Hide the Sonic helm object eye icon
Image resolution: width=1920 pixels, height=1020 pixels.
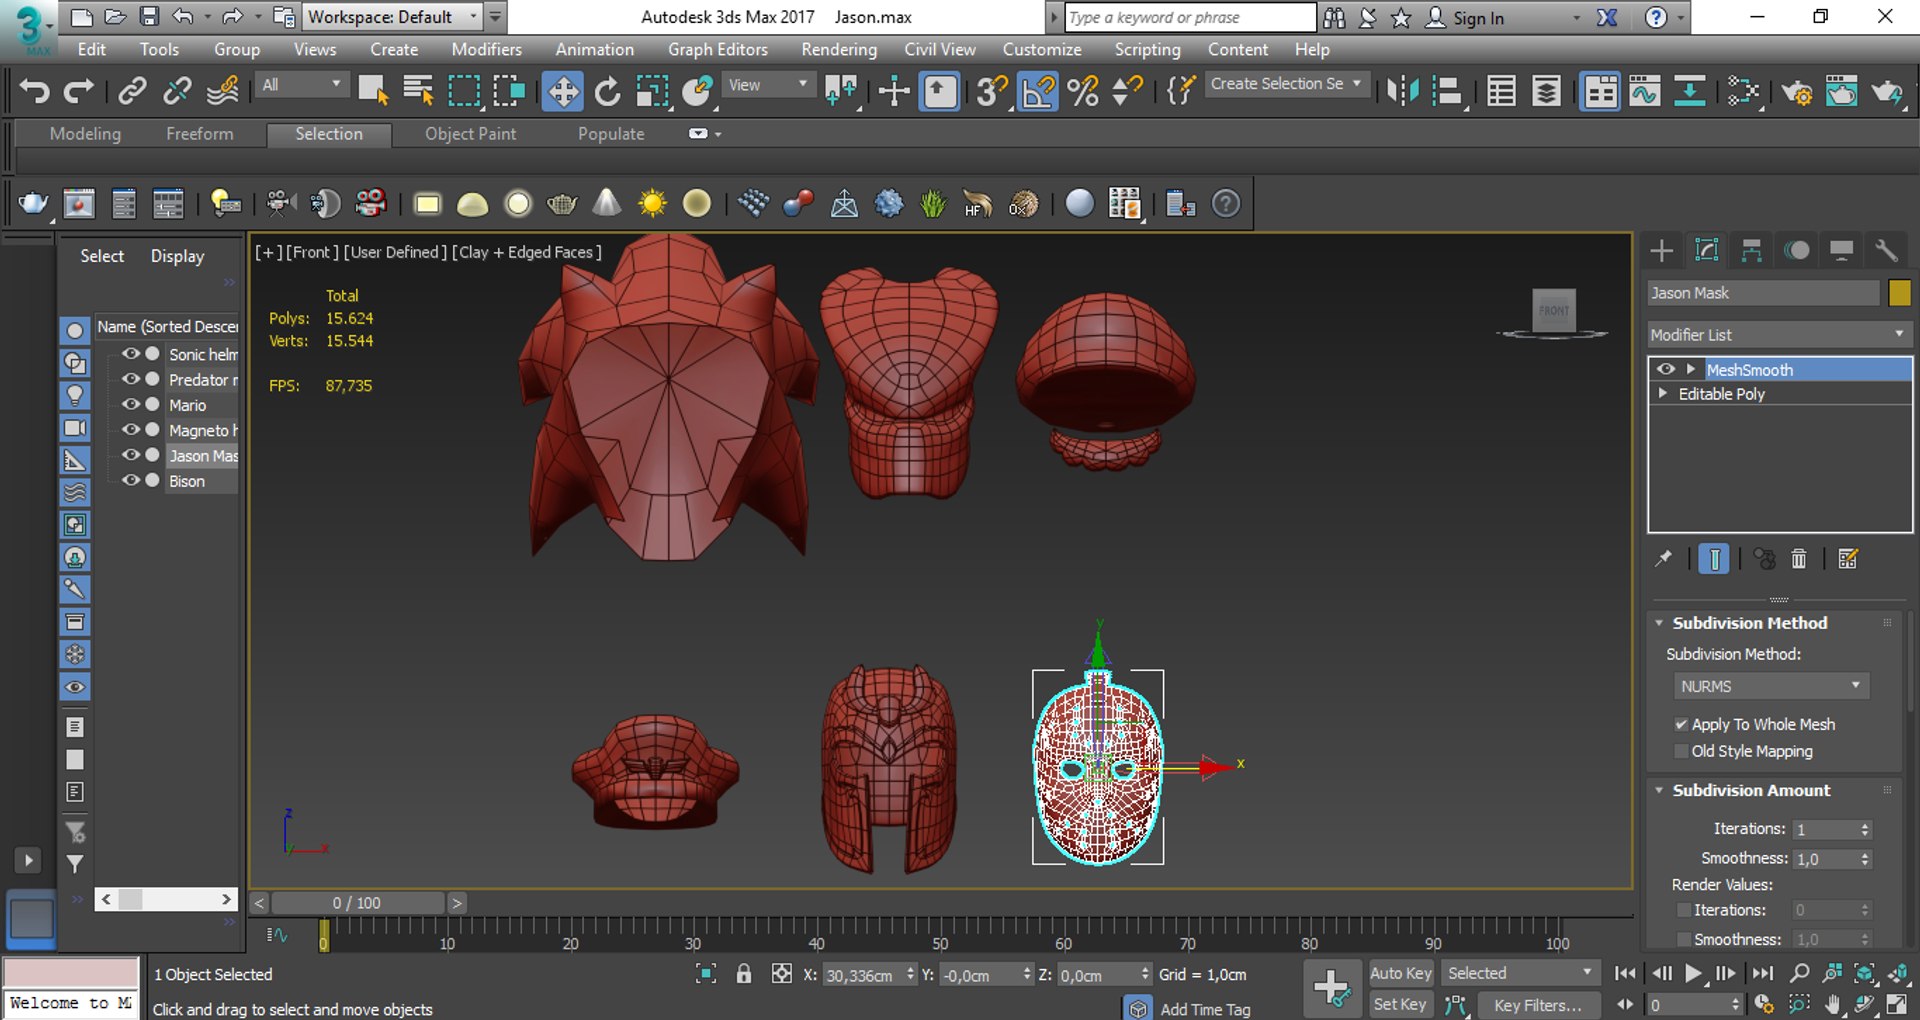(x=130, y=354)
